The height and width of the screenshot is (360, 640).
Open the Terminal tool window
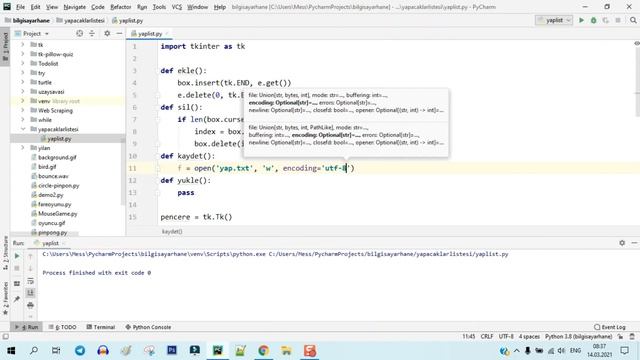coord(101,327)
